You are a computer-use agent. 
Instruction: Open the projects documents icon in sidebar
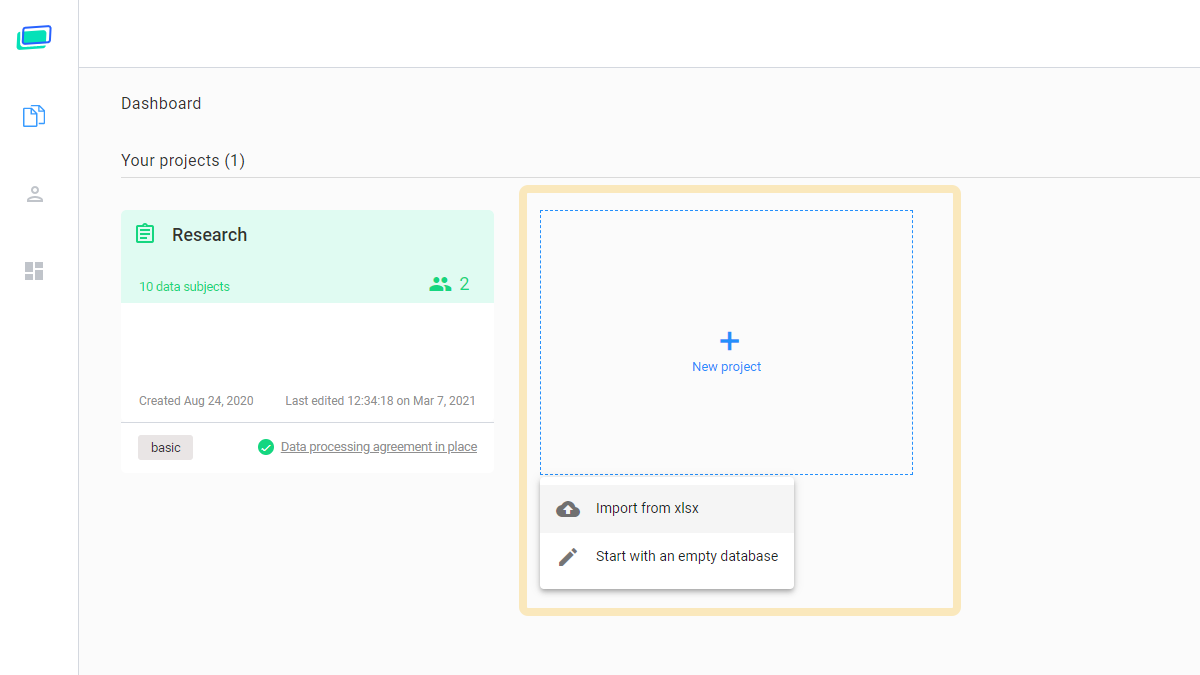click(34, 116)
